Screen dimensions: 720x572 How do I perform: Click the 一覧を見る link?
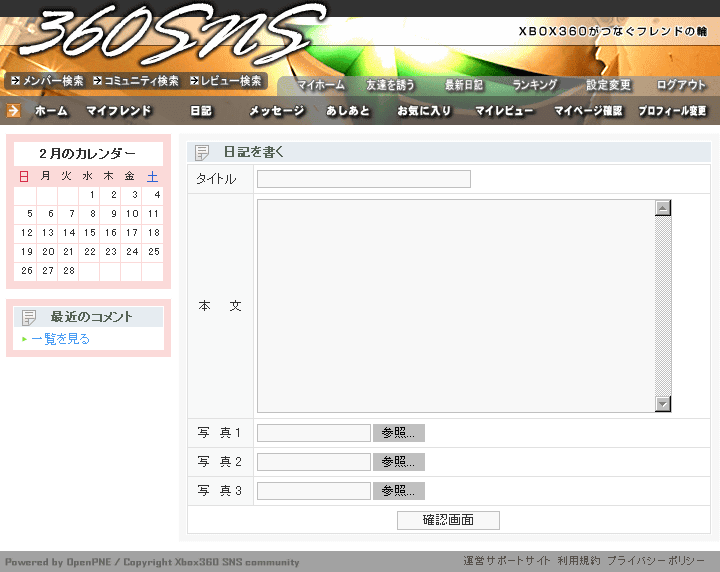coord(60,339)
